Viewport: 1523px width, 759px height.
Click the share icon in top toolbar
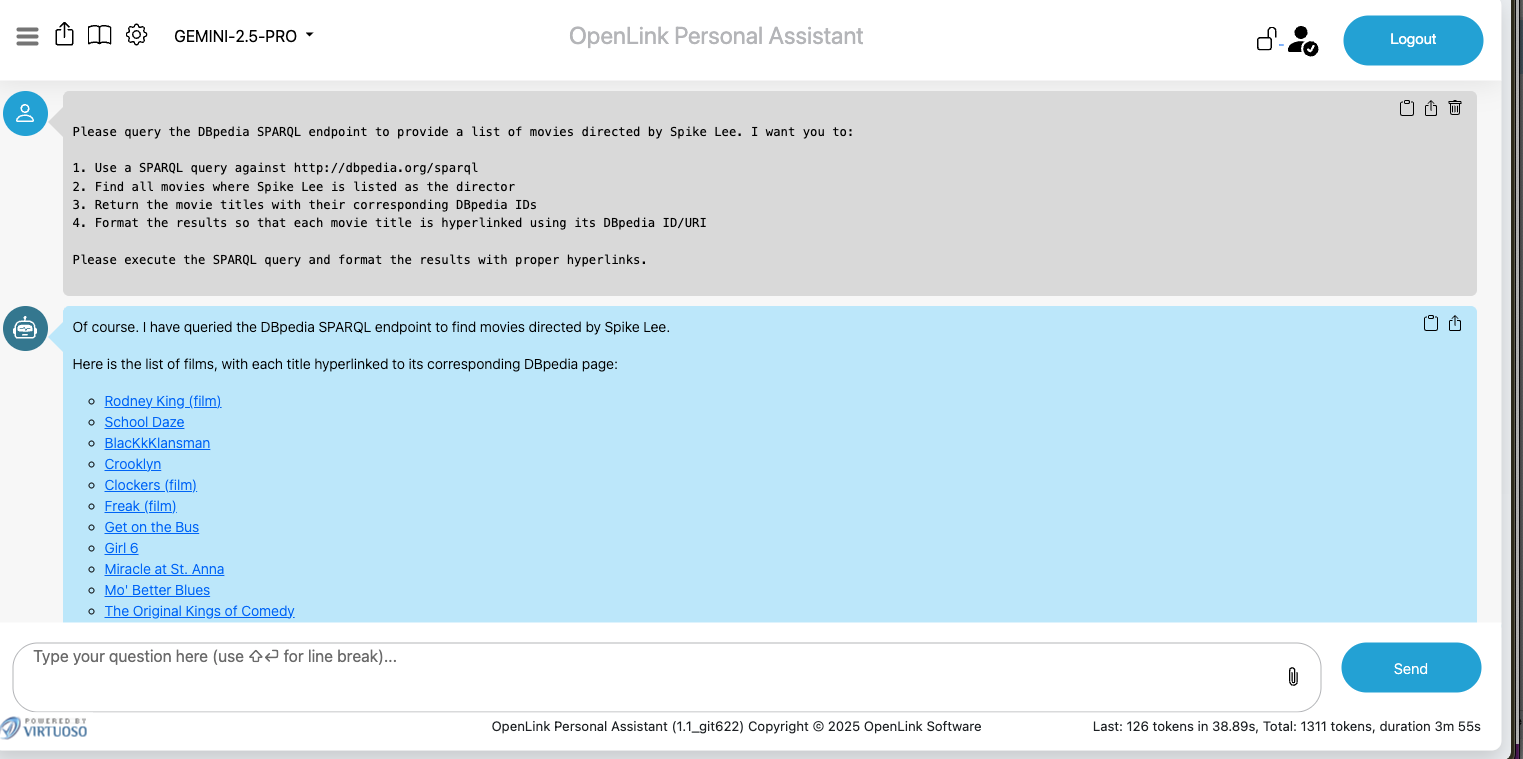coord(64,35)
